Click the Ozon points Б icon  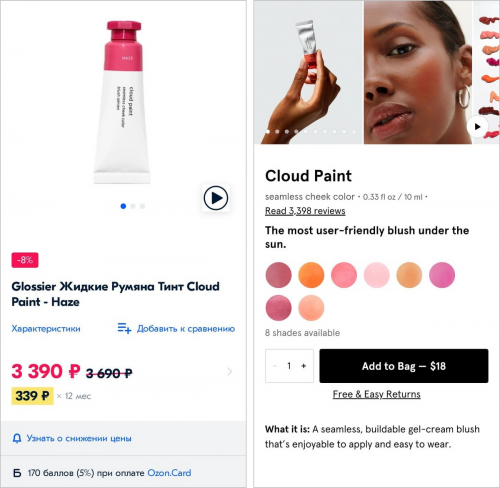click(17, 473)
